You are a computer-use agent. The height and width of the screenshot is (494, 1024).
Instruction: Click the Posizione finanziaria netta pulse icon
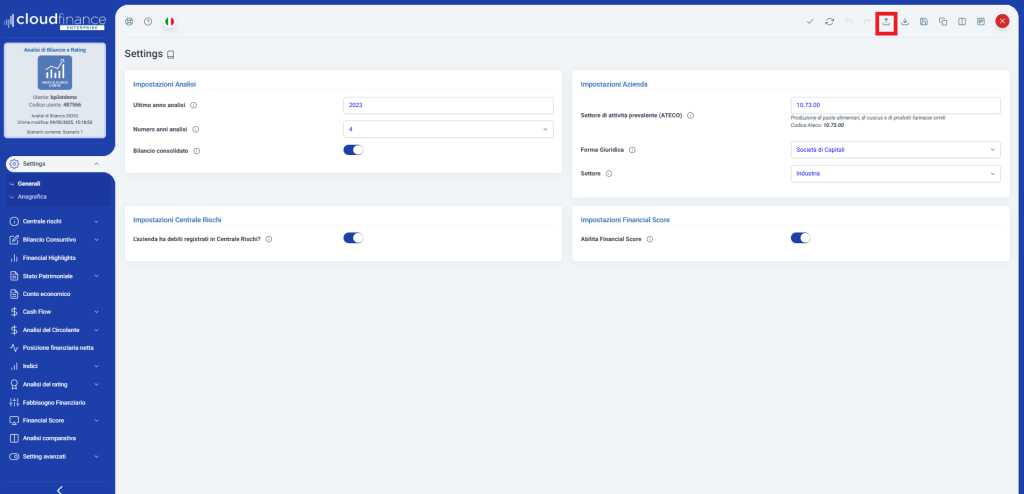click(x=14, y=348)
